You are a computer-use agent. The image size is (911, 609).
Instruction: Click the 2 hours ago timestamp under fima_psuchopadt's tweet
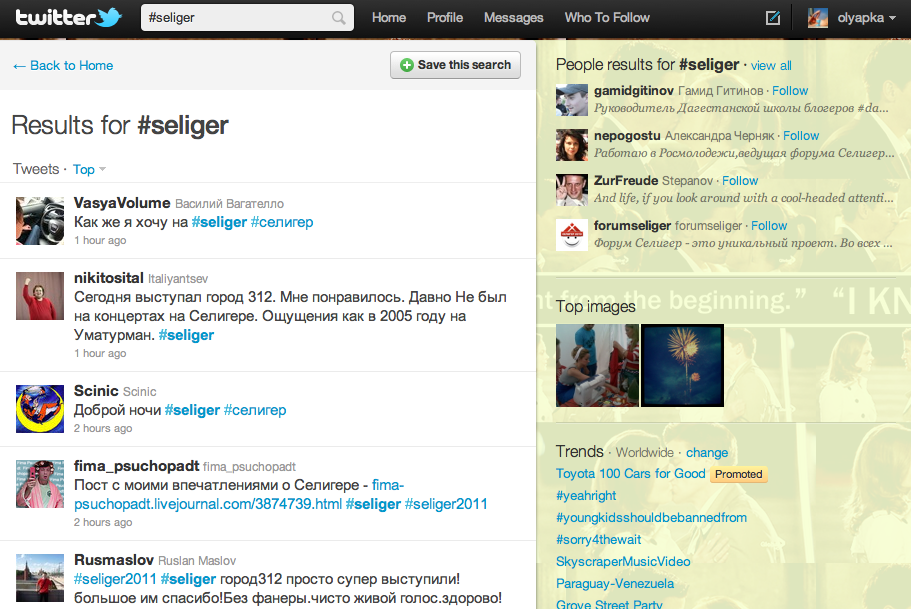[103, 522]
